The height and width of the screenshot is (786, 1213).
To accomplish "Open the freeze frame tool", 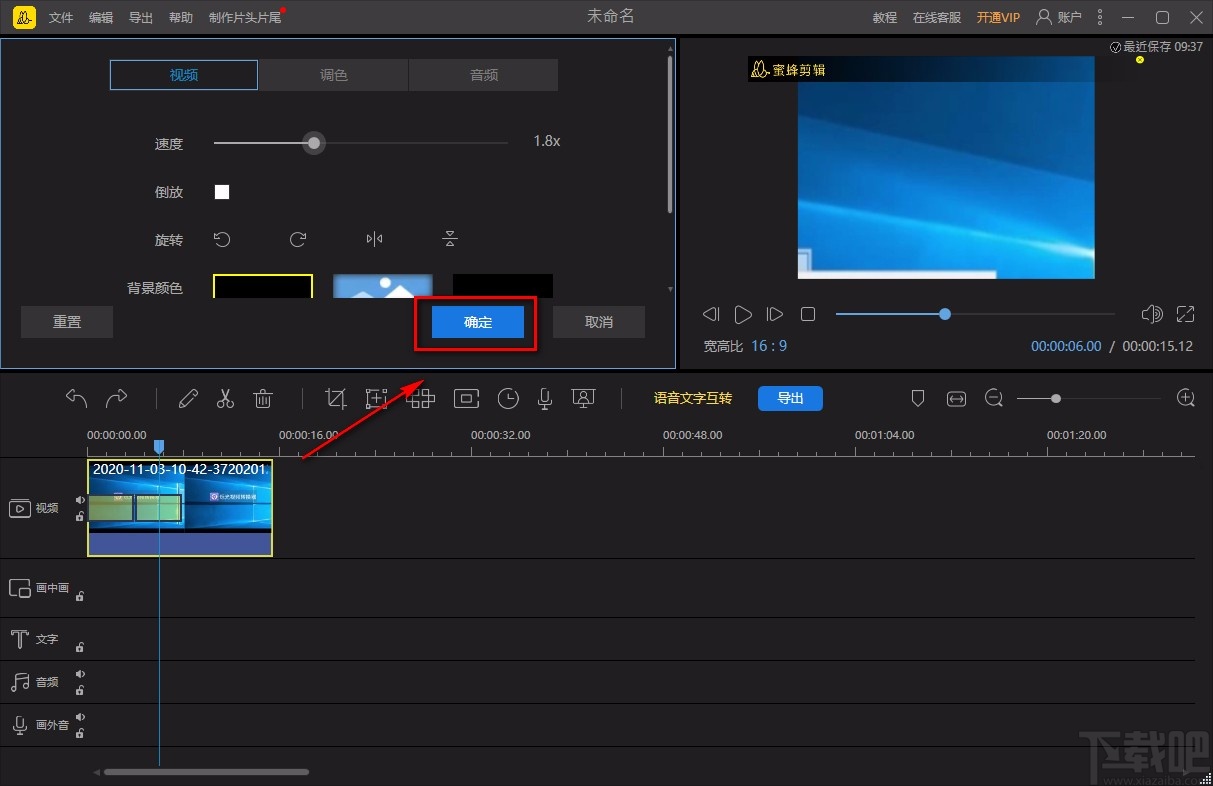I will [x=466, y=398].
